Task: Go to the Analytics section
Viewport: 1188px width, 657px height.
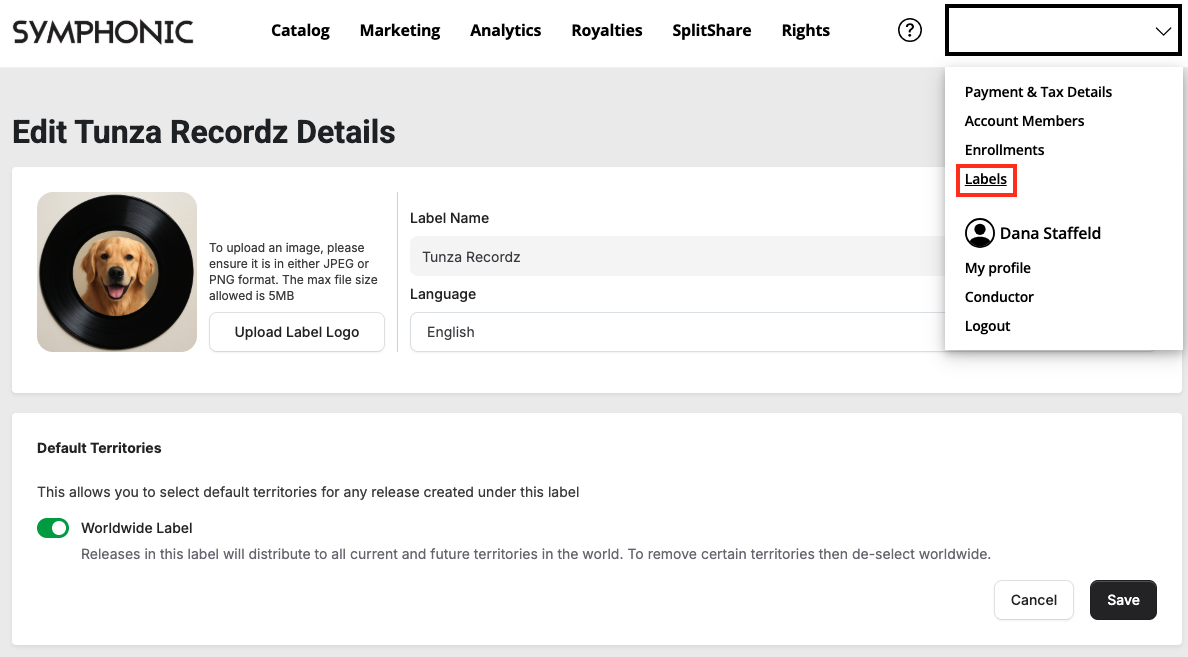Action: (505, 30)
